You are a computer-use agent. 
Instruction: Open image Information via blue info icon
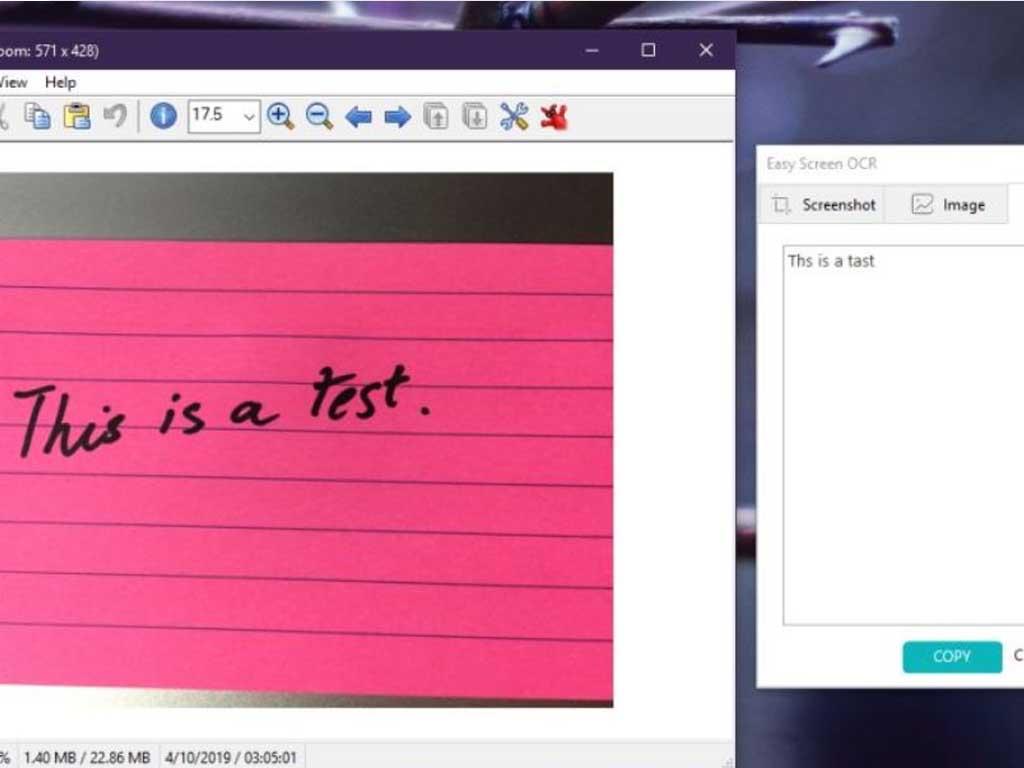pos(163,116)
